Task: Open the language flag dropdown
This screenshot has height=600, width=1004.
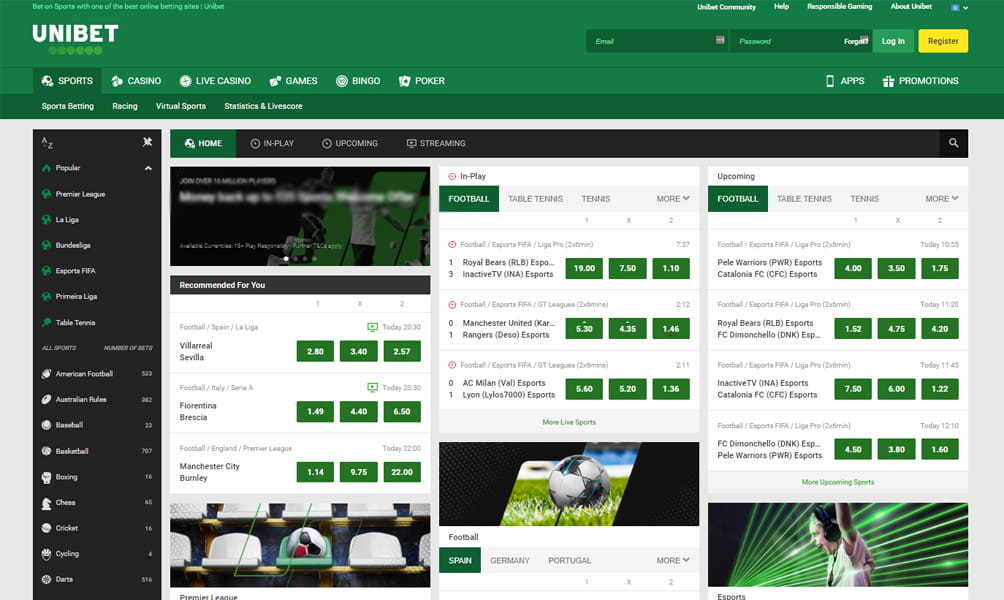Action: 959,8
